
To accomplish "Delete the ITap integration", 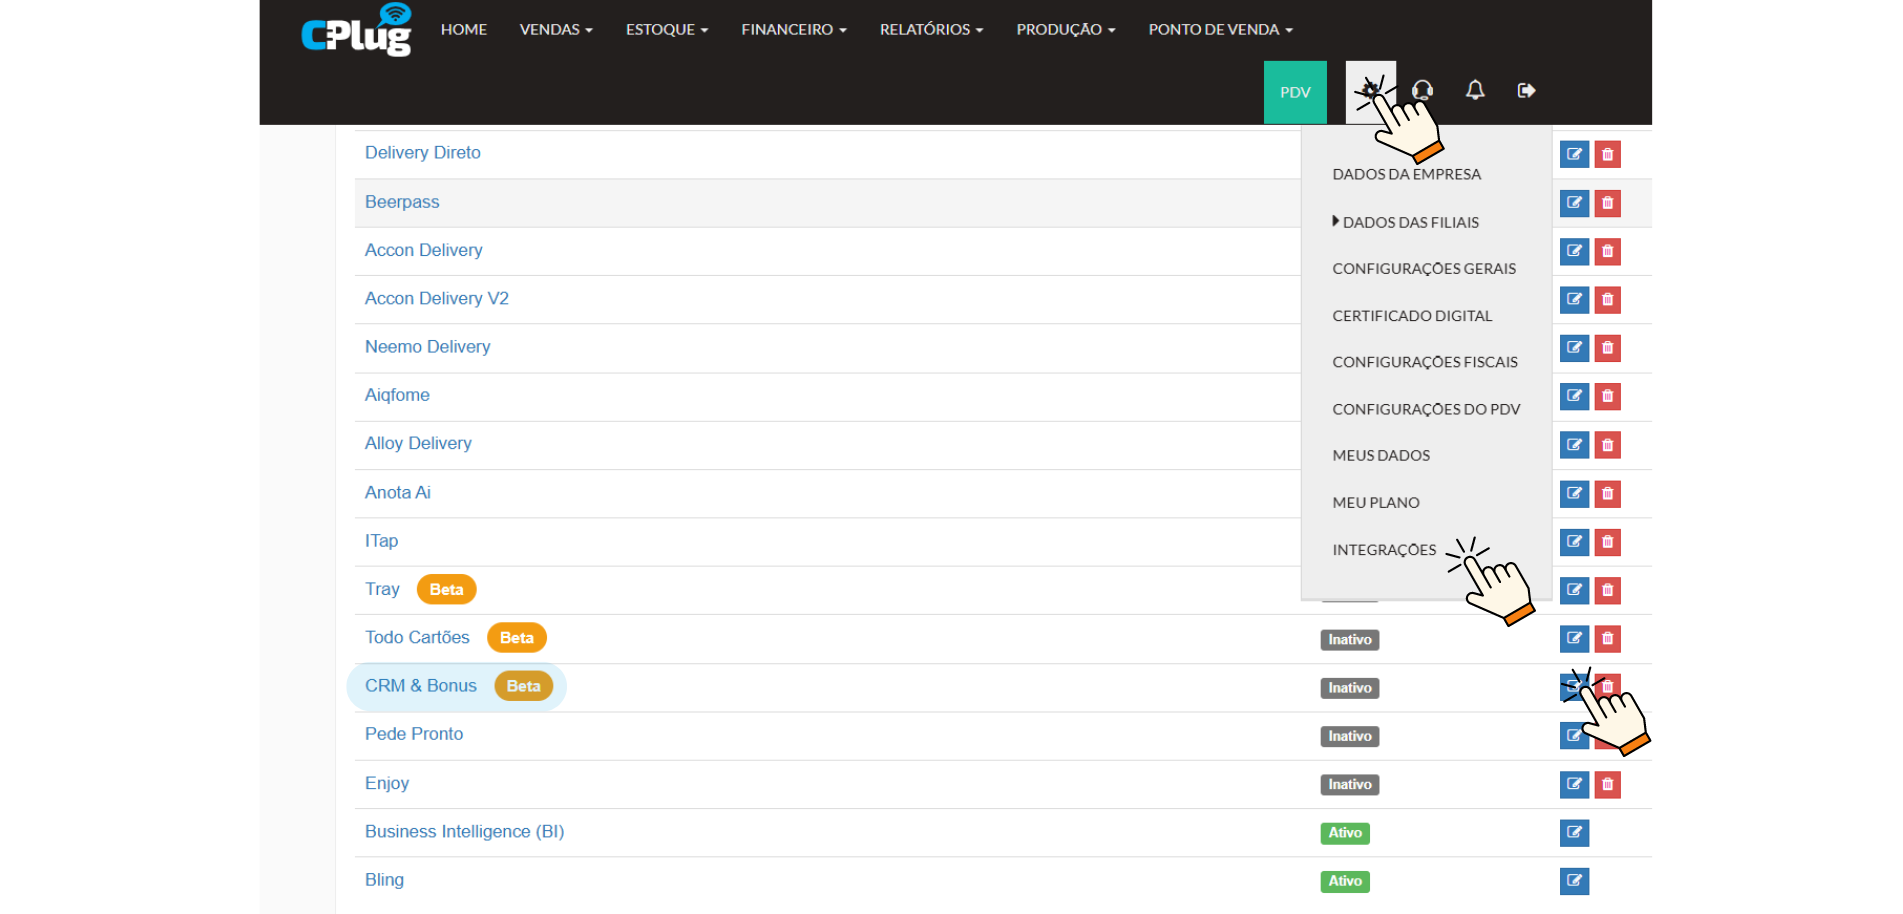I will [x=1607, y=542].
